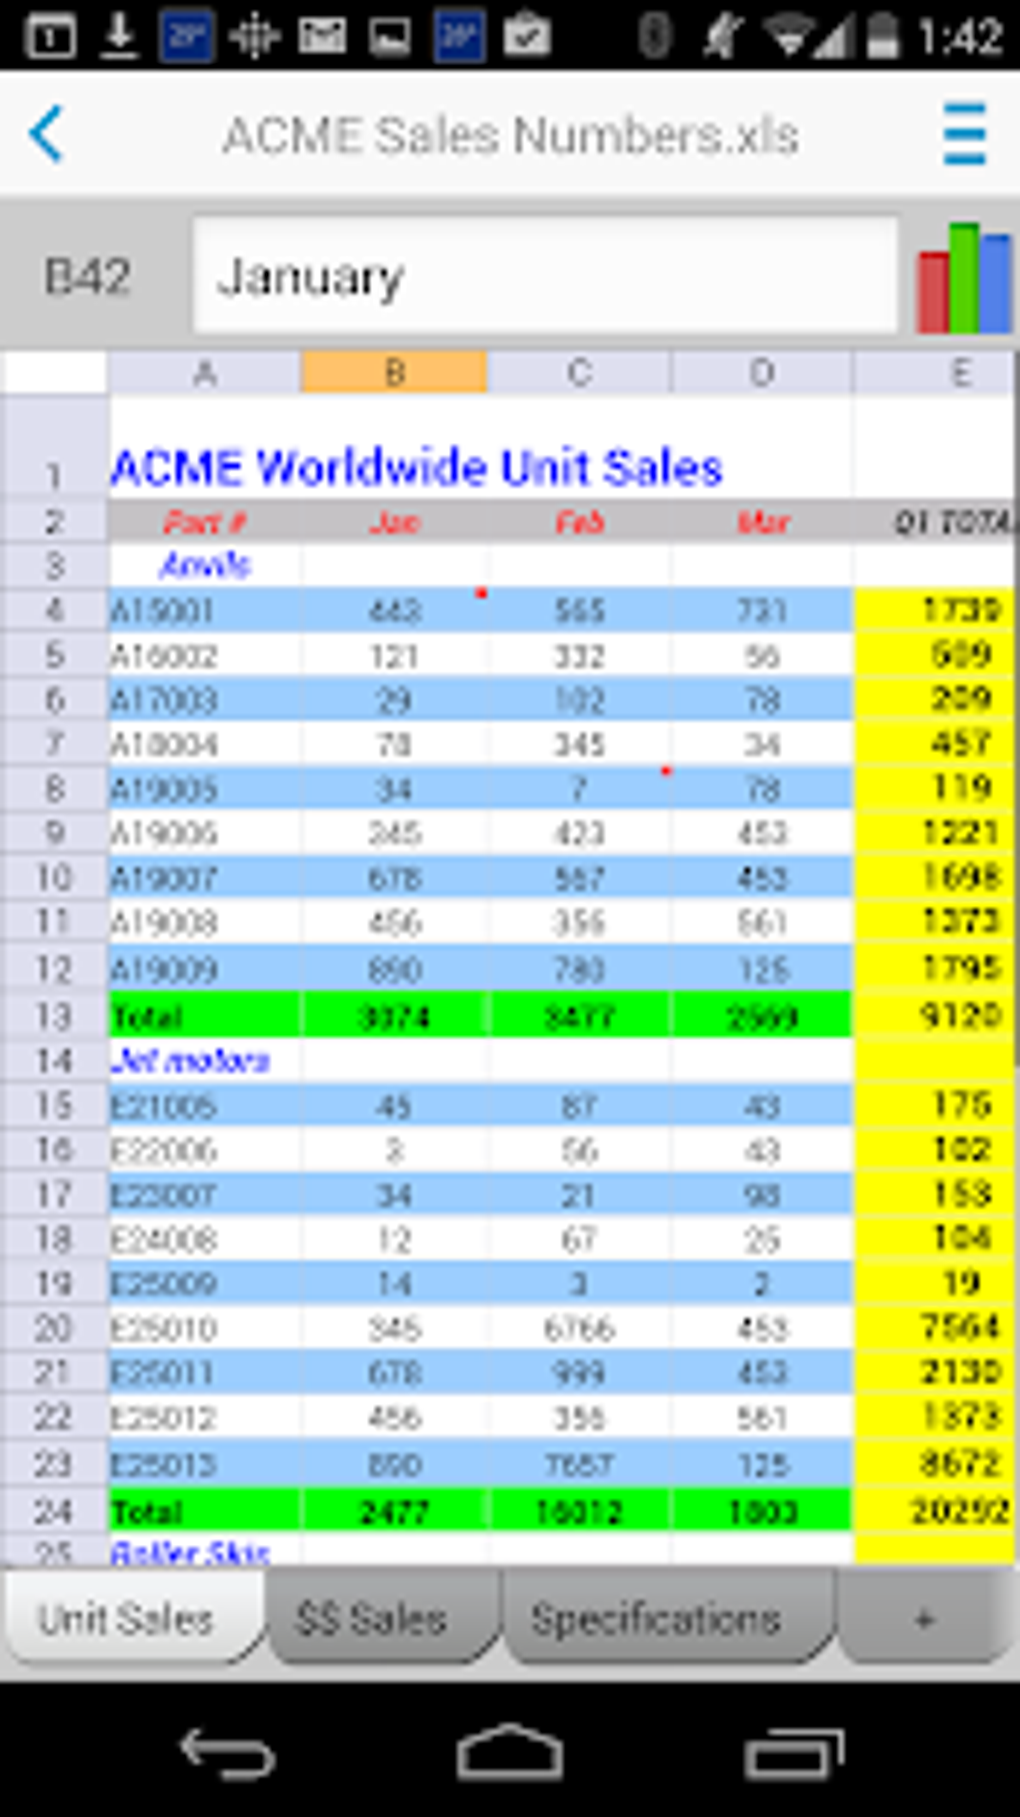Select the ACME Worldwide Unit Sales title cell
This screenshot has height=1817, width=1020.
[x=417, y=467]
